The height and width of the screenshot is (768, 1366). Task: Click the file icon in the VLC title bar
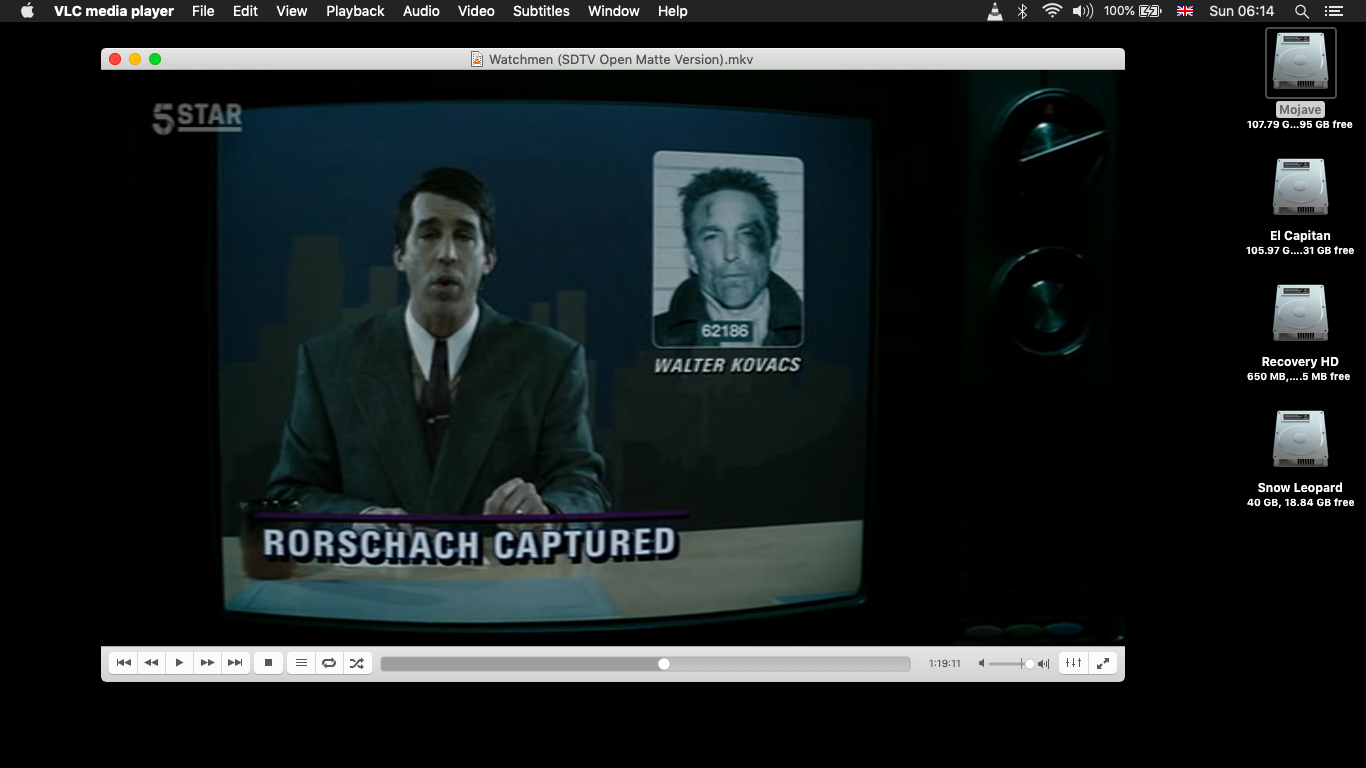click(x=478, y=59)
